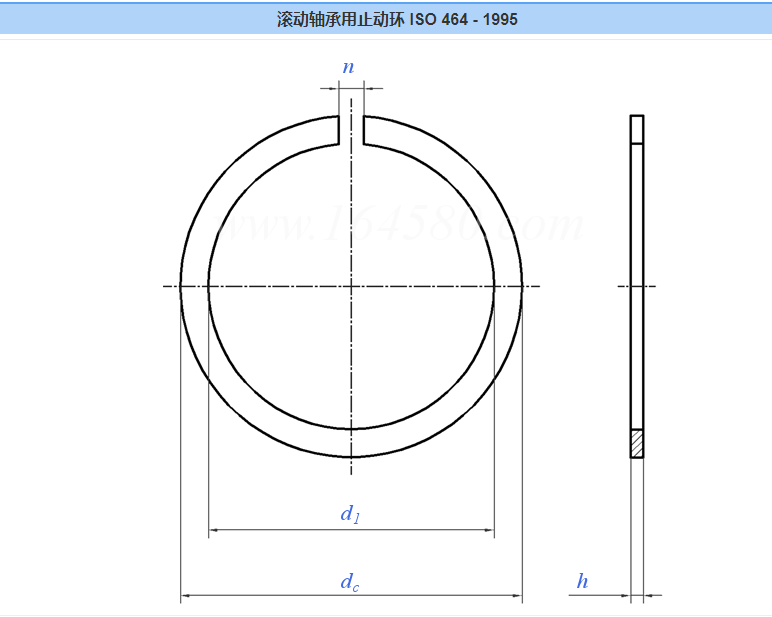The height and width of the screenshot is (617, 772).
Task: Click the centerline intersection inside the ring
Action: 351,287
